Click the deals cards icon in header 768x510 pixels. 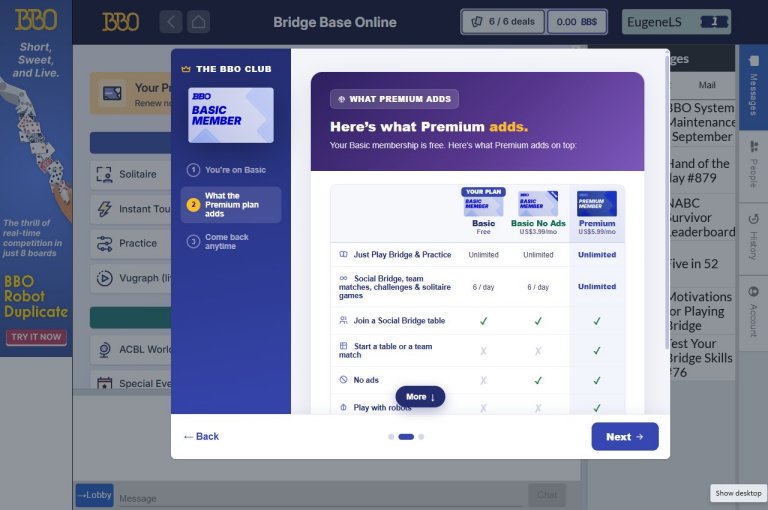click(x=477, y=22)
